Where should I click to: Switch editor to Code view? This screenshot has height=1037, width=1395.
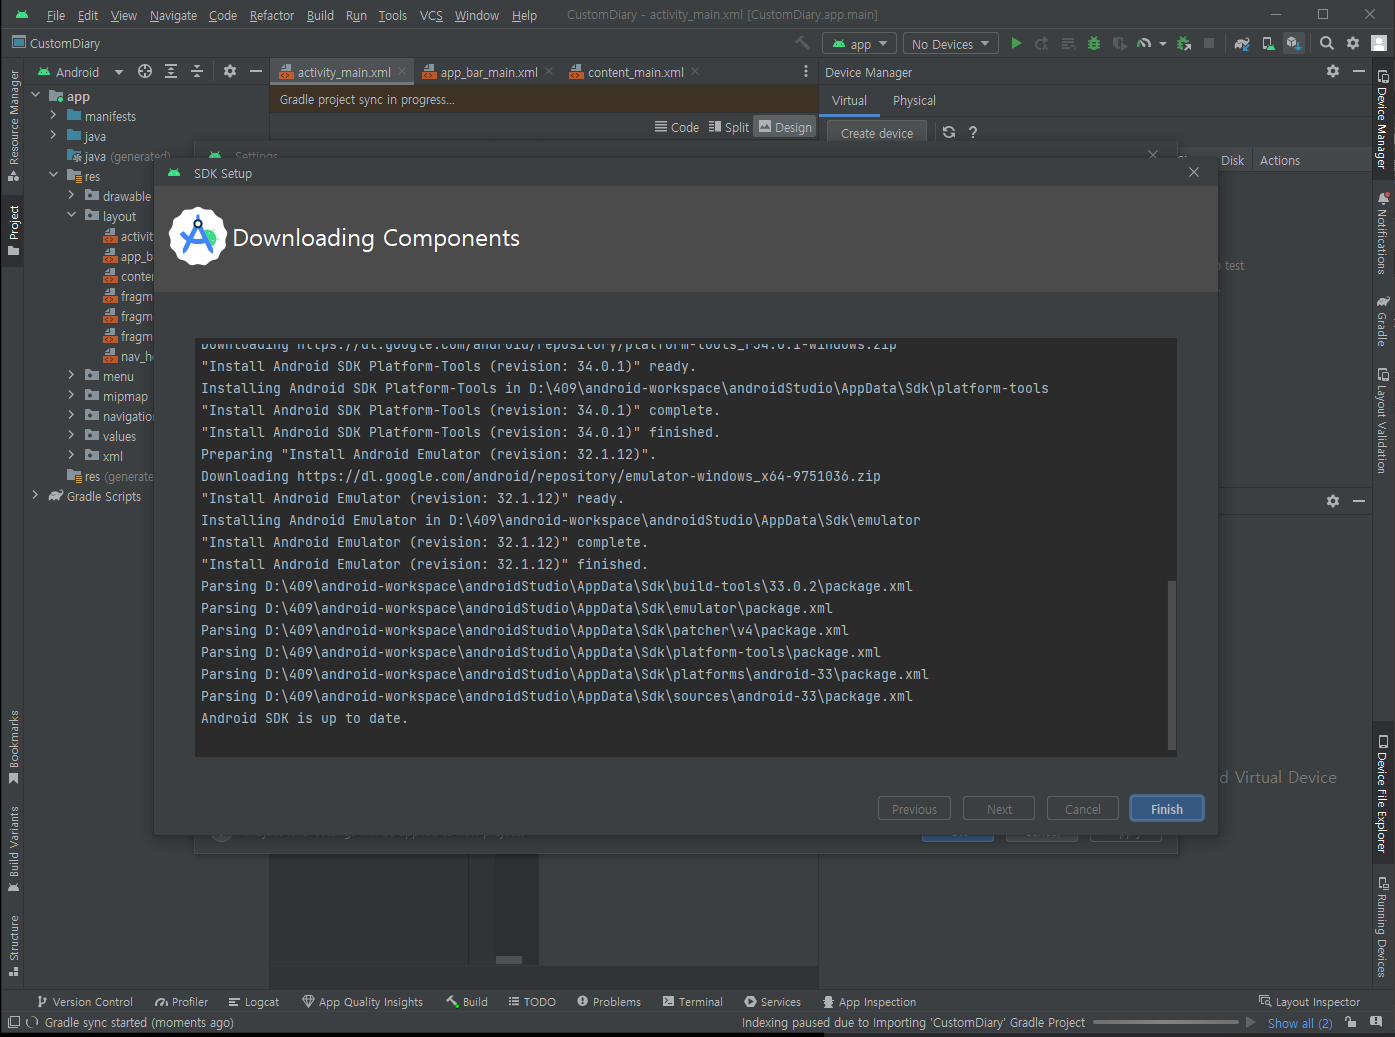pos(677,127)
